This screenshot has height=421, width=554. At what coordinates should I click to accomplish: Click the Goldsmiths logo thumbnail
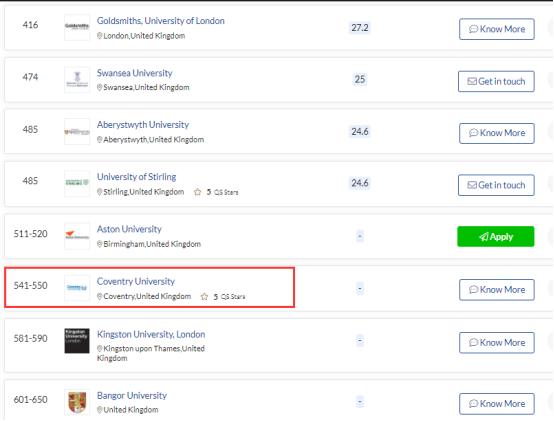[77, 28]
